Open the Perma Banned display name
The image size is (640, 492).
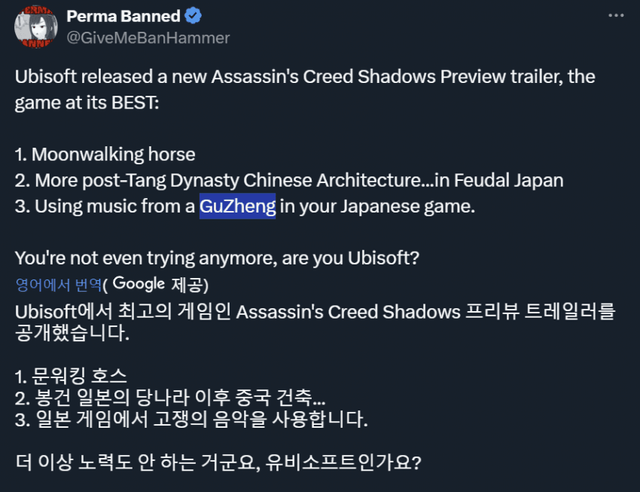pos(124,18)
